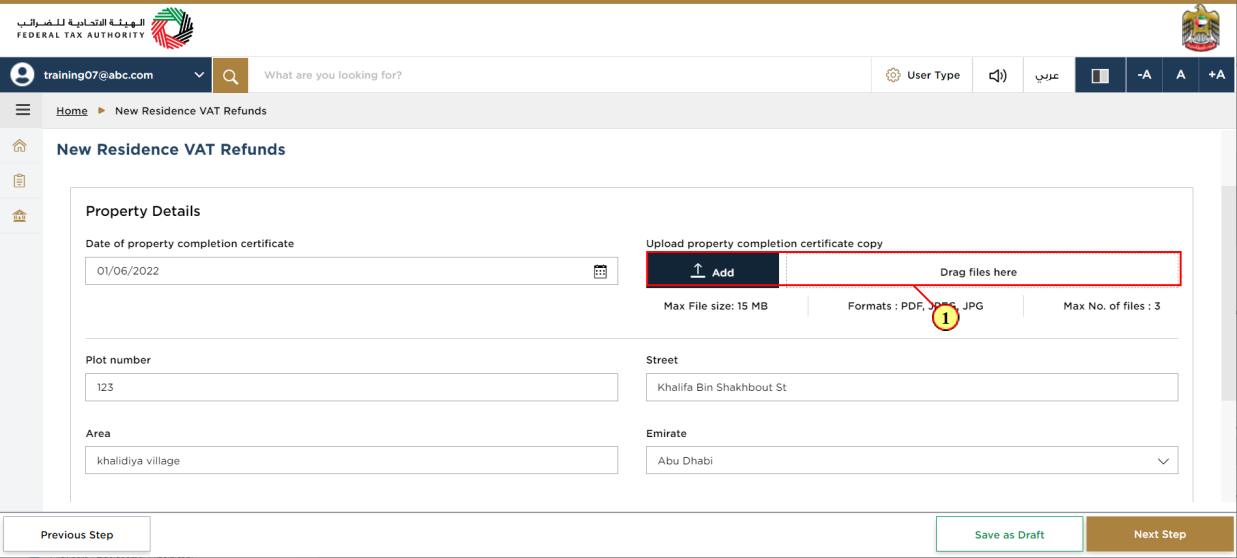Open the hamburger menu icon

pos(22,110)
